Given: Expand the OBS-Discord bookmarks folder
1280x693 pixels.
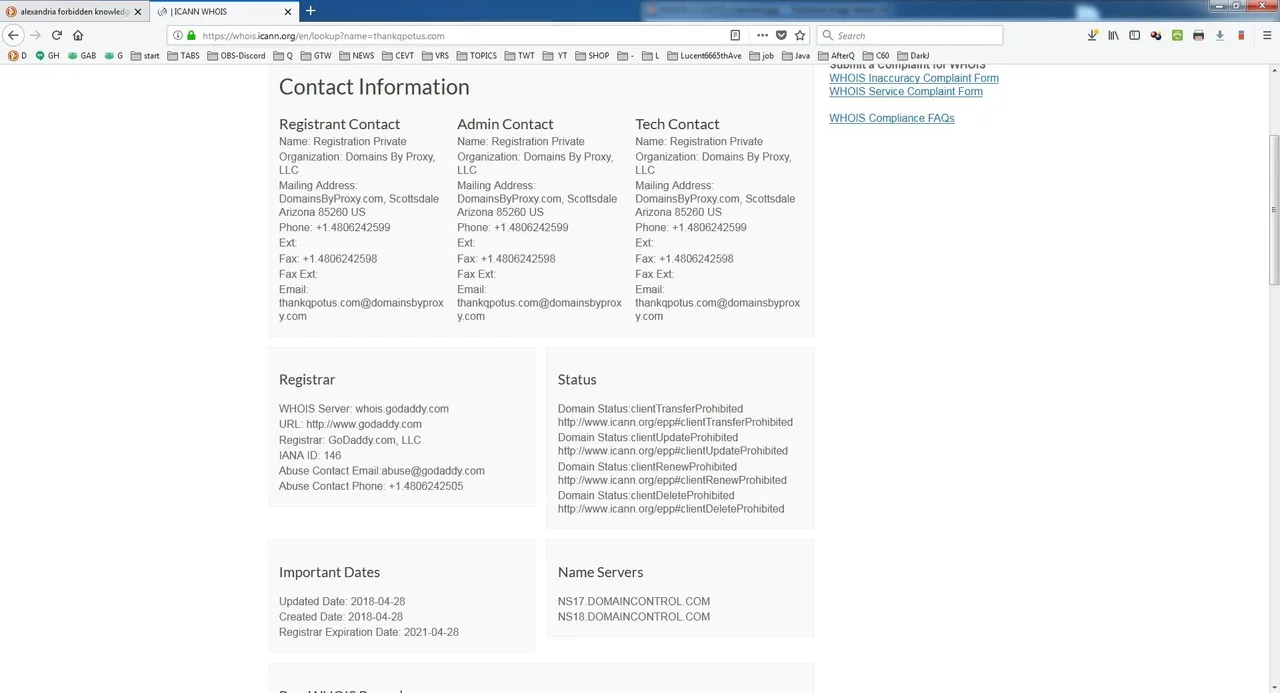Looking at the screenshot, I should [236, 56].
